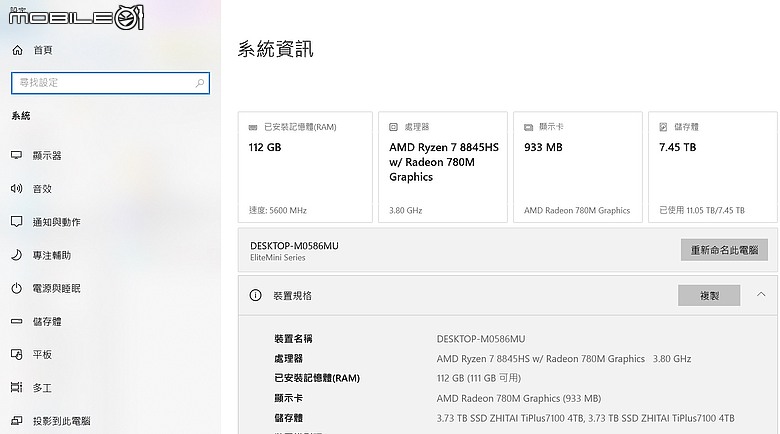Click the 平板 tablet icon
Image resolution: width=780 pixels, height=434 pixels.
[x=16, y=354]
